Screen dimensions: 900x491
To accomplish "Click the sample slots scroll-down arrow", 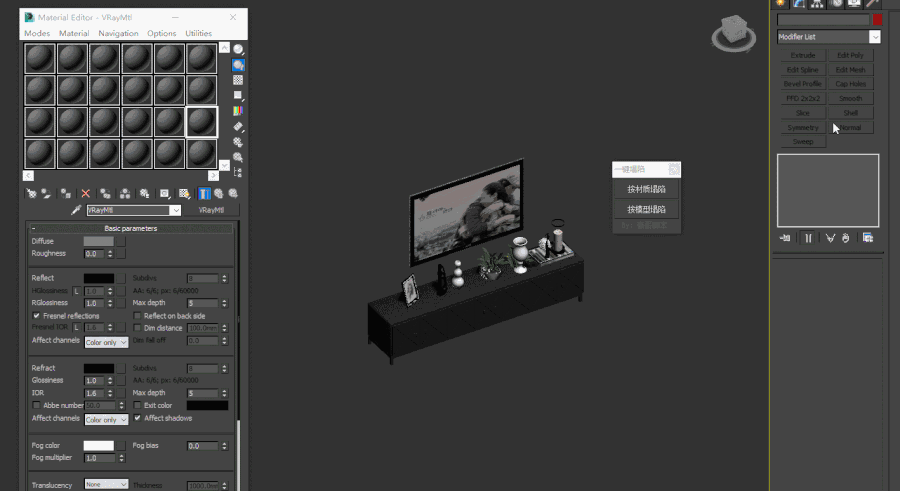I will 224,166.
